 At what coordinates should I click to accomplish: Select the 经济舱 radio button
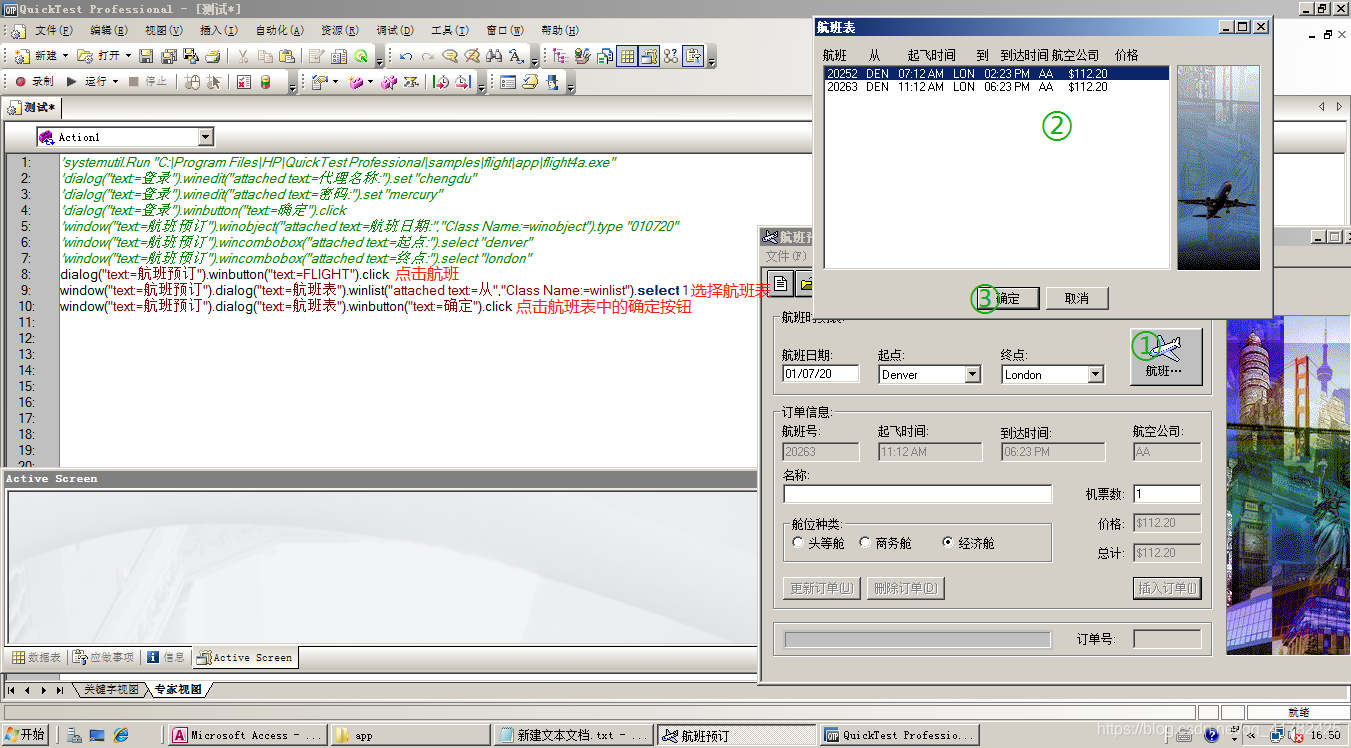pyautogui.click(x=948, y=543)
